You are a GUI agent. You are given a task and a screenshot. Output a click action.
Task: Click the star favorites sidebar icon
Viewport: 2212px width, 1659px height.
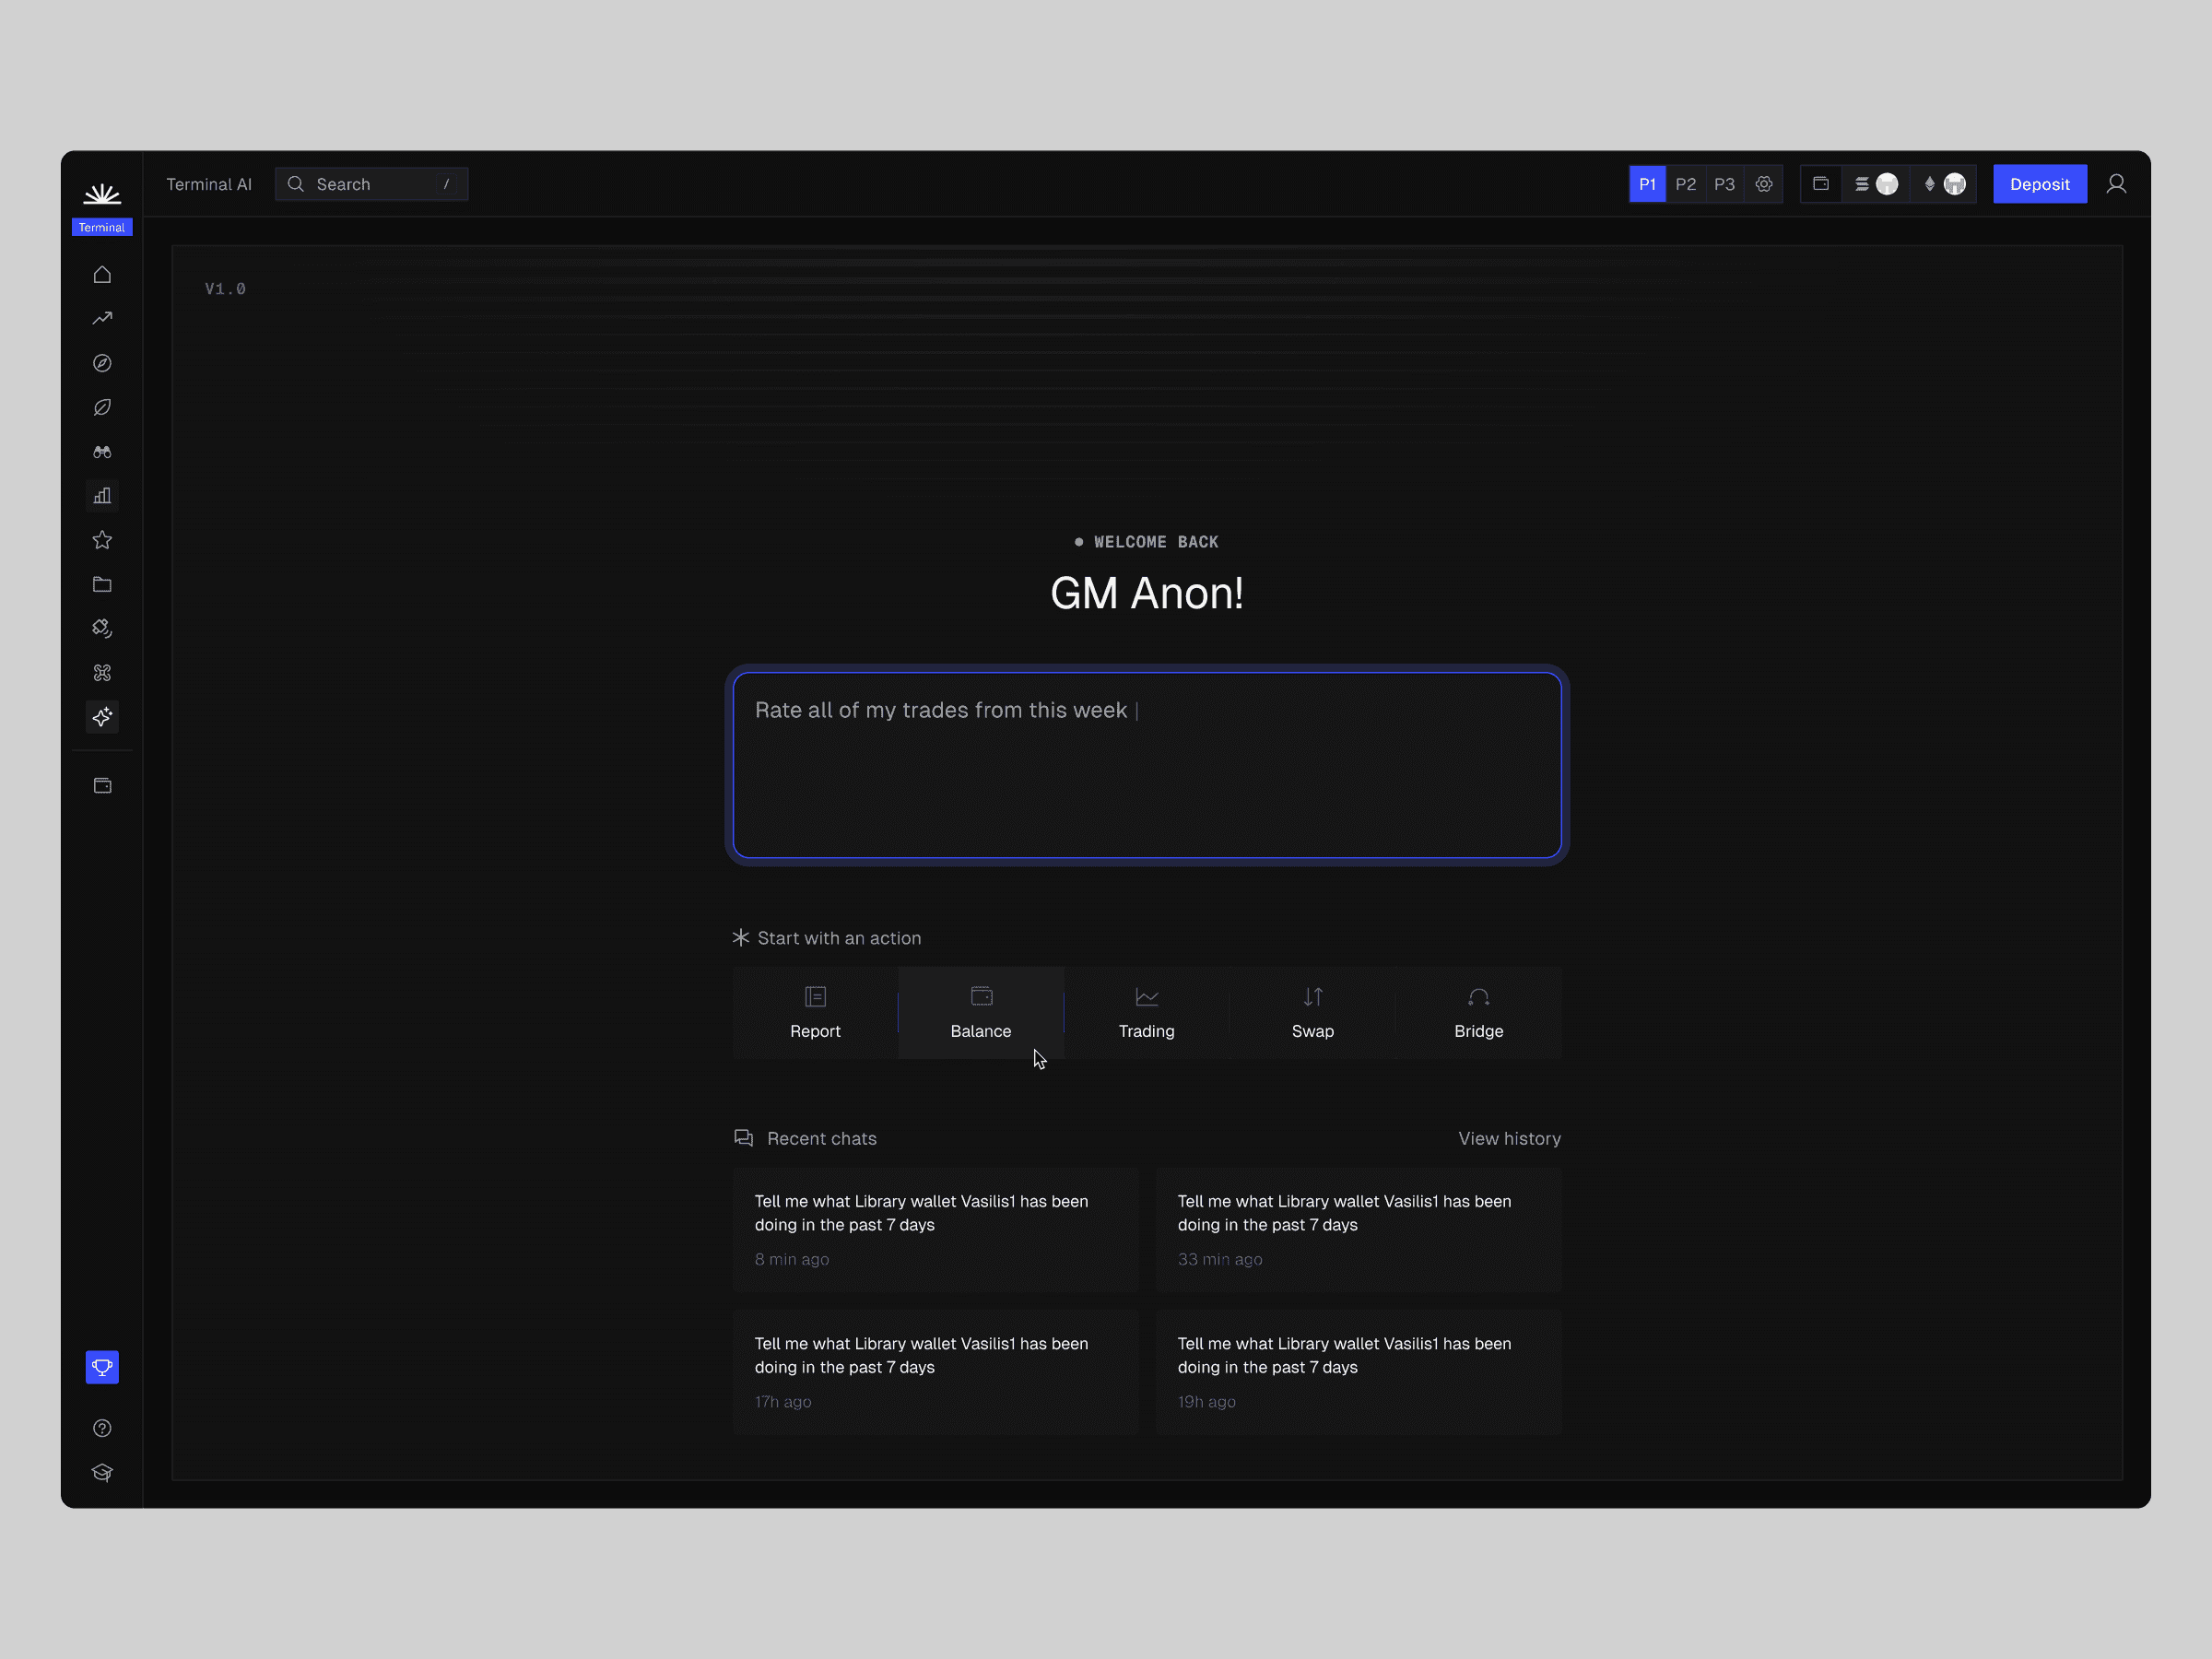tap(102, 540)
